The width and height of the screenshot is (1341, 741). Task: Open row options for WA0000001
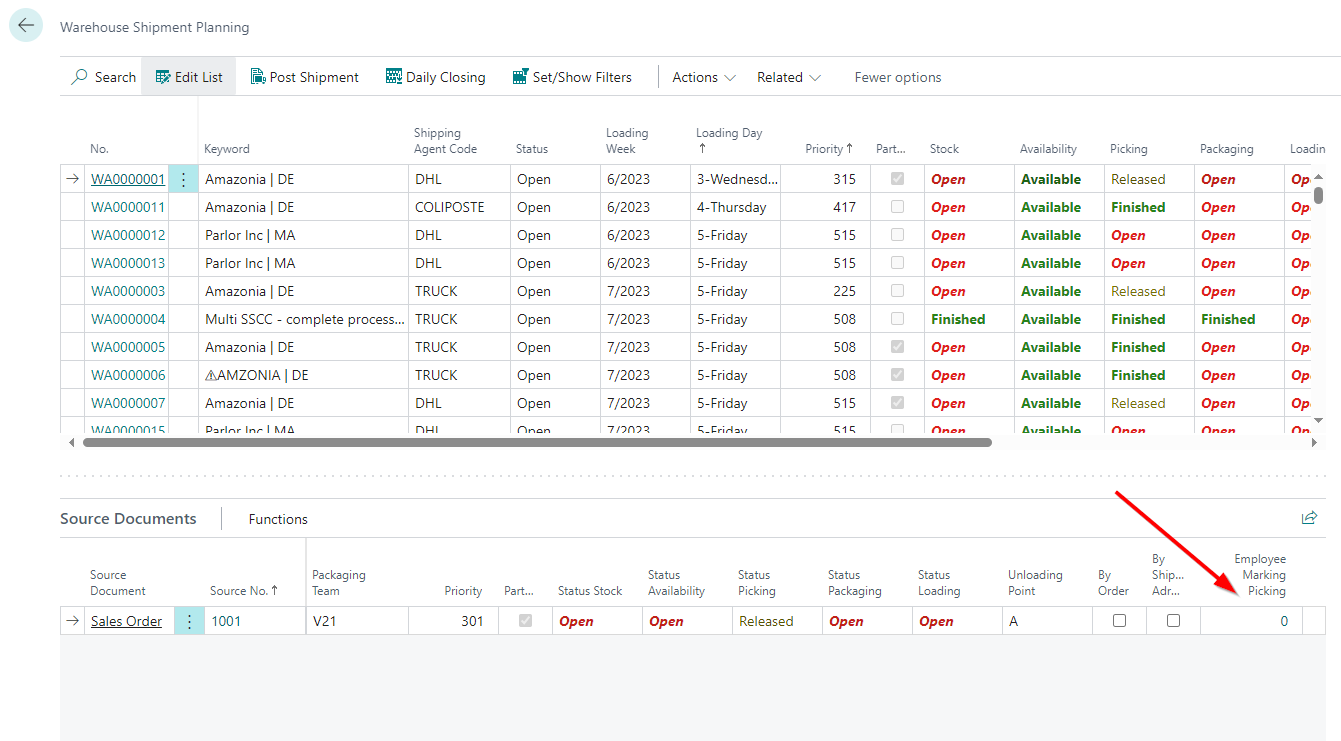click(x=183, y=180)
